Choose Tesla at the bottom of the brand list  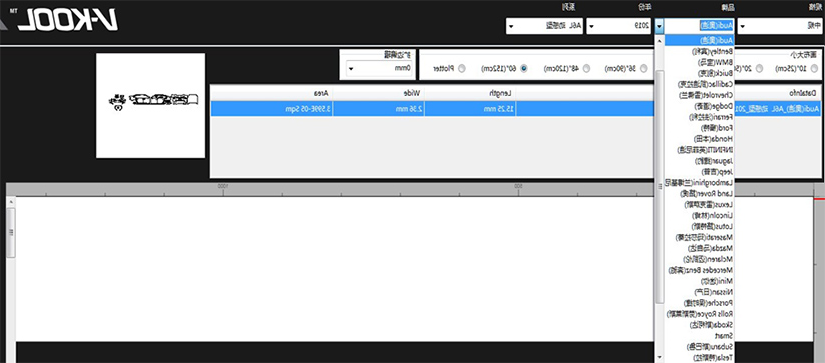pyautogui.click(x=699, y=358)
